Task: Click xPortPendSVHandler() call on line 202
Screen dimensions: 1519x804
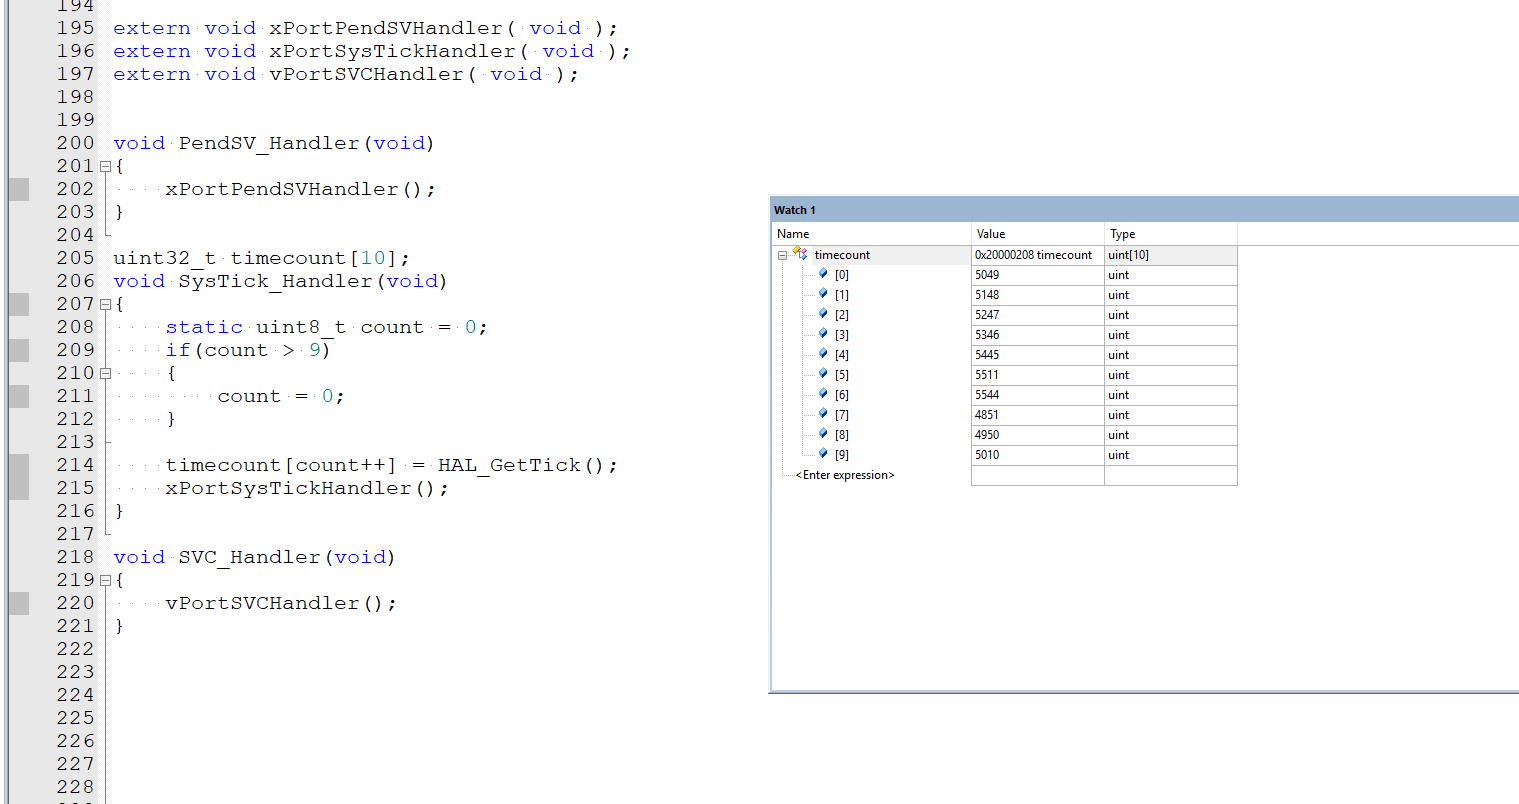Action: tap(301, 189)
